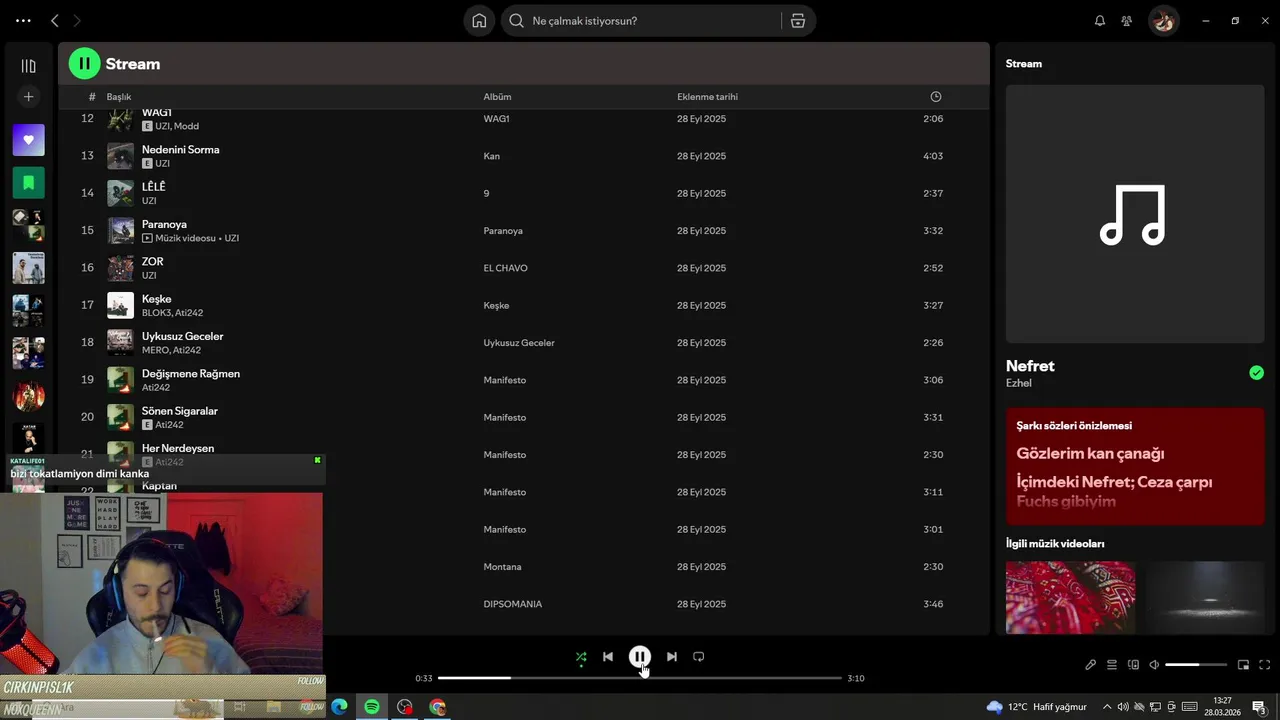Screen dimensions: 1280x720
Task: Open the DIPSOMANIA album link
Action: click(x=512, y=604)
